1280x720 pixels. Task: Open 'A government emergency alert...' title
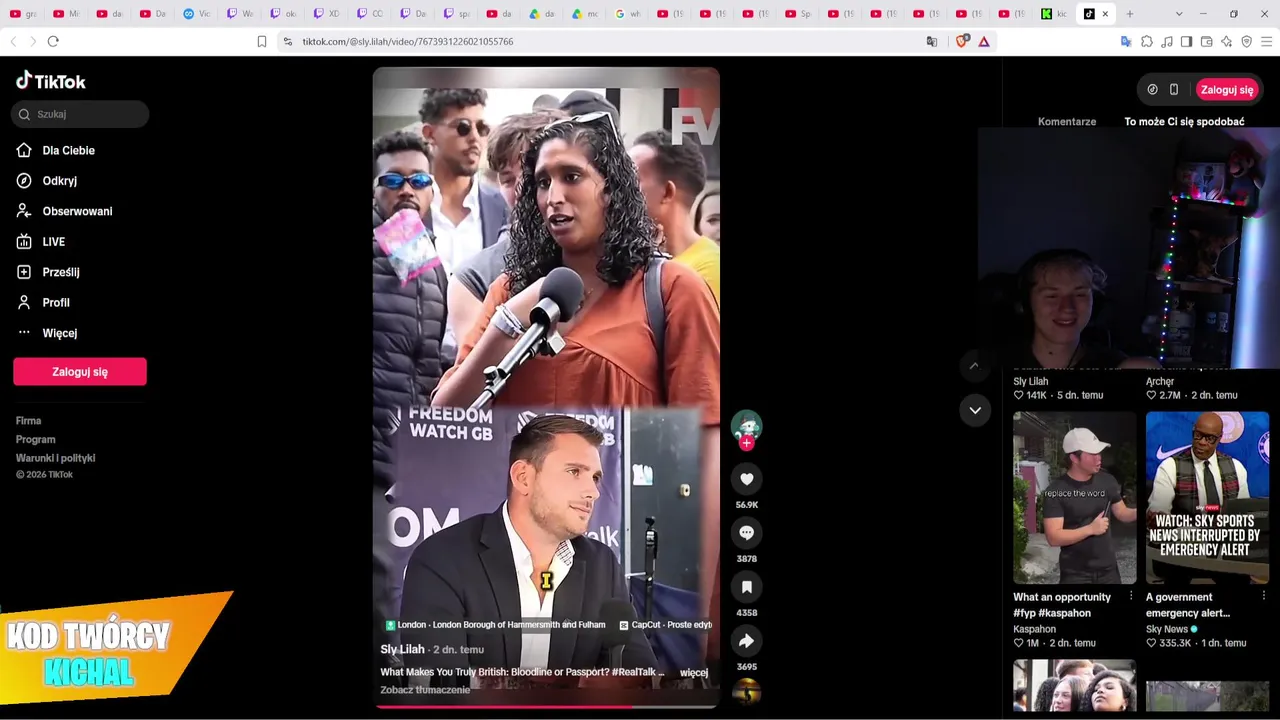(1193, 605)
